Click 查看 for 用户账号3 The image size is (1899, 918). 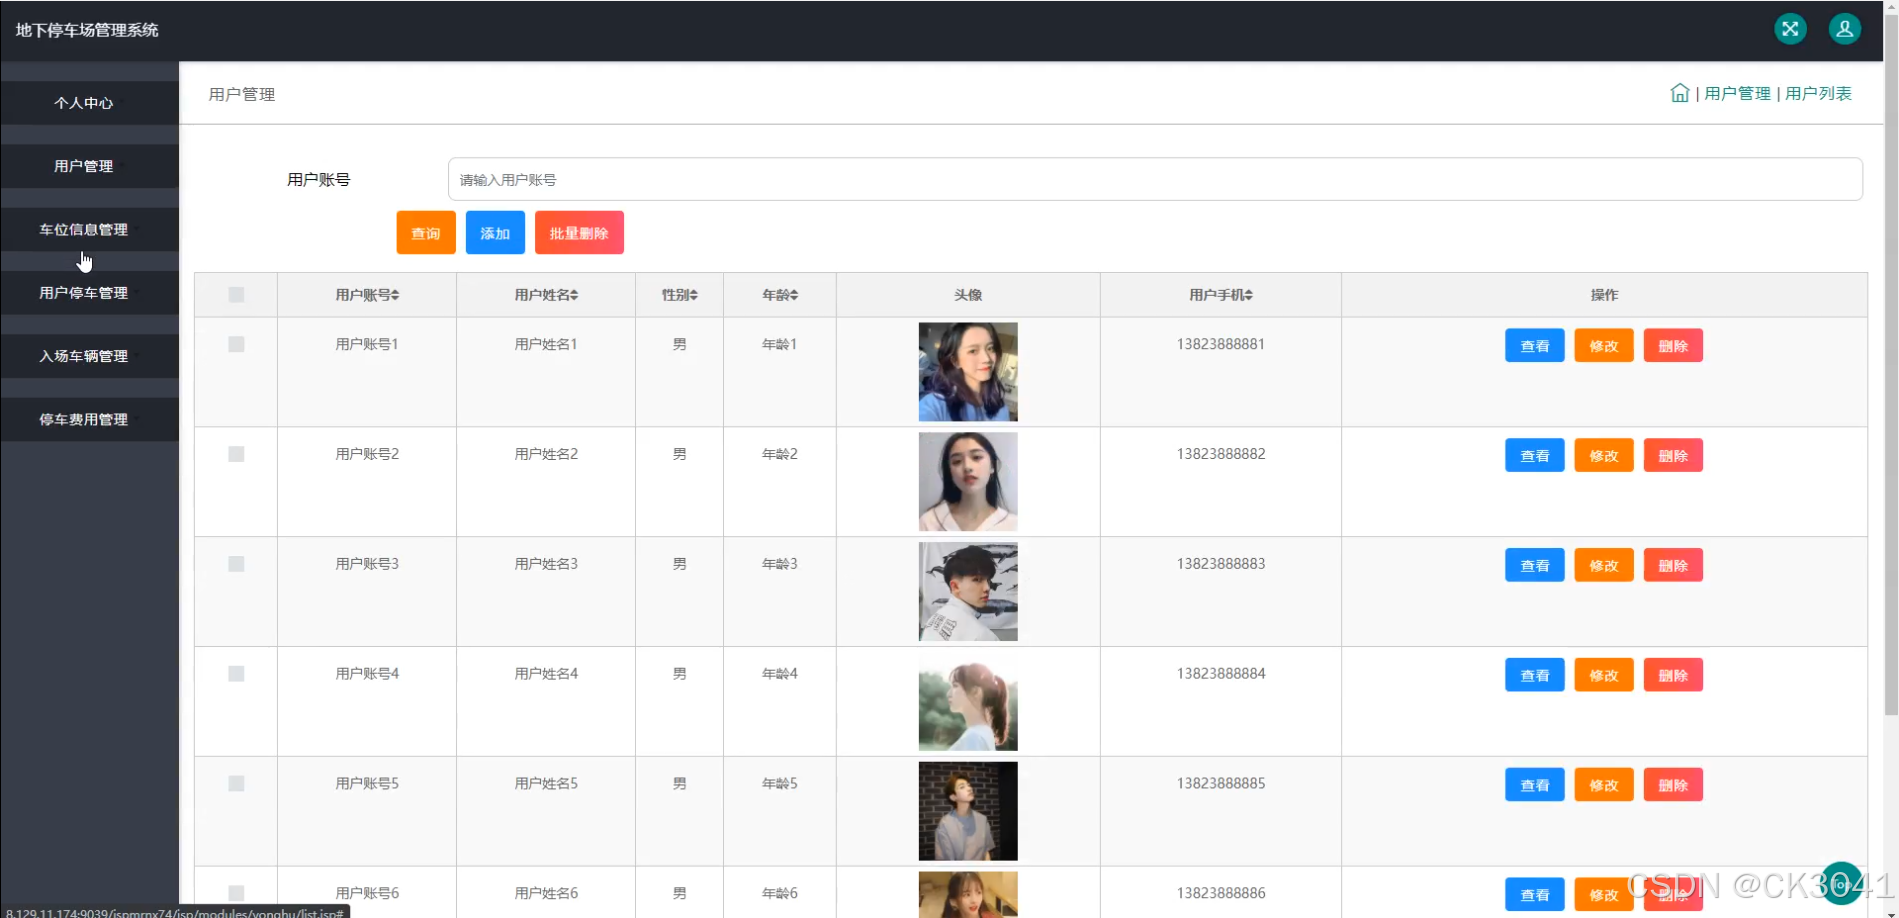pyautogui.click(x=1535, y=566)
